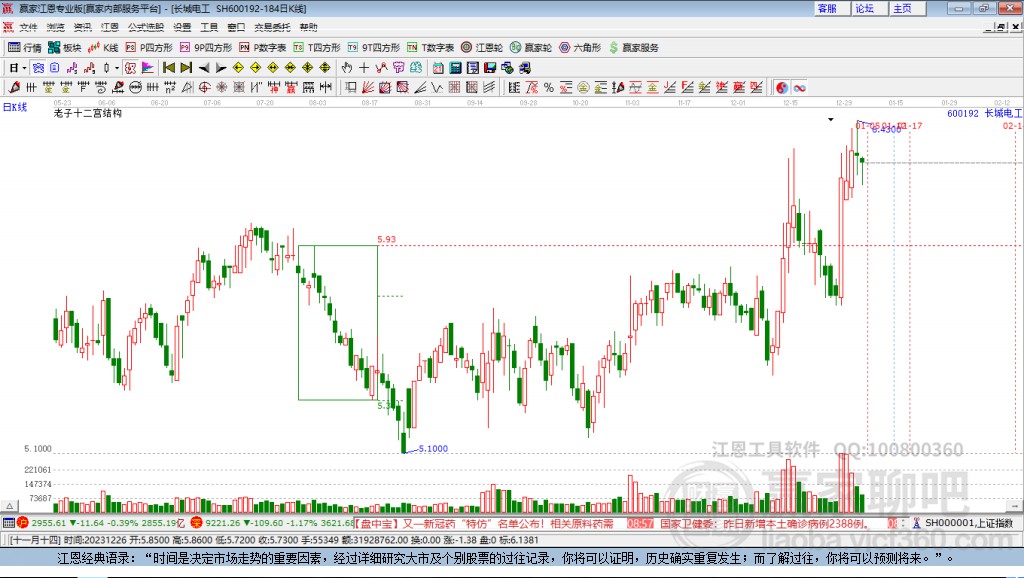Open the 工具 menu
The width and height of the screenshot is (1024, 578).
209,27
